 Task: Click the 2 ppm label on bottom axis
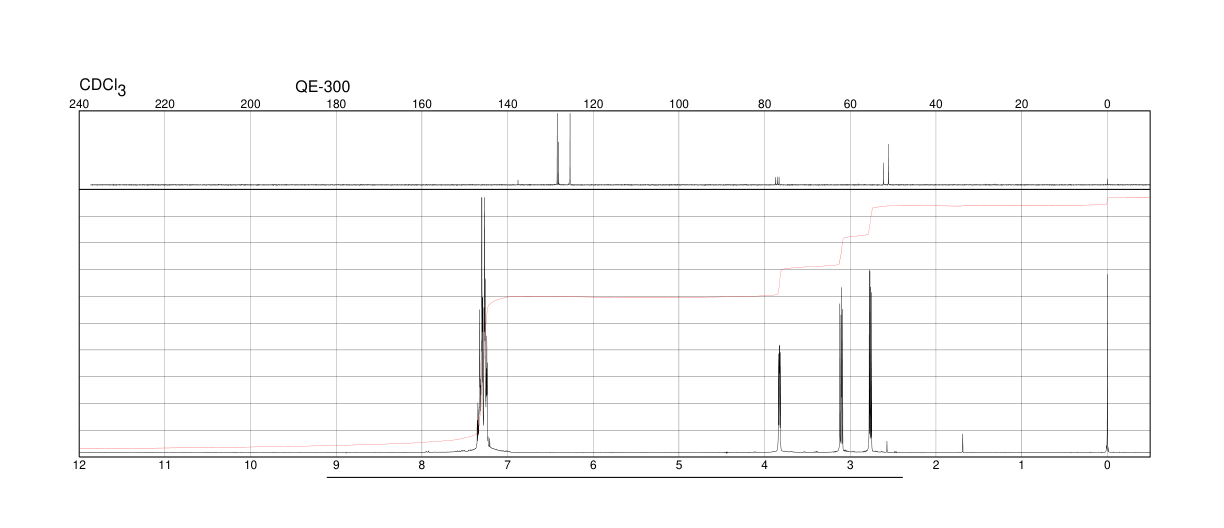[936, 466]
